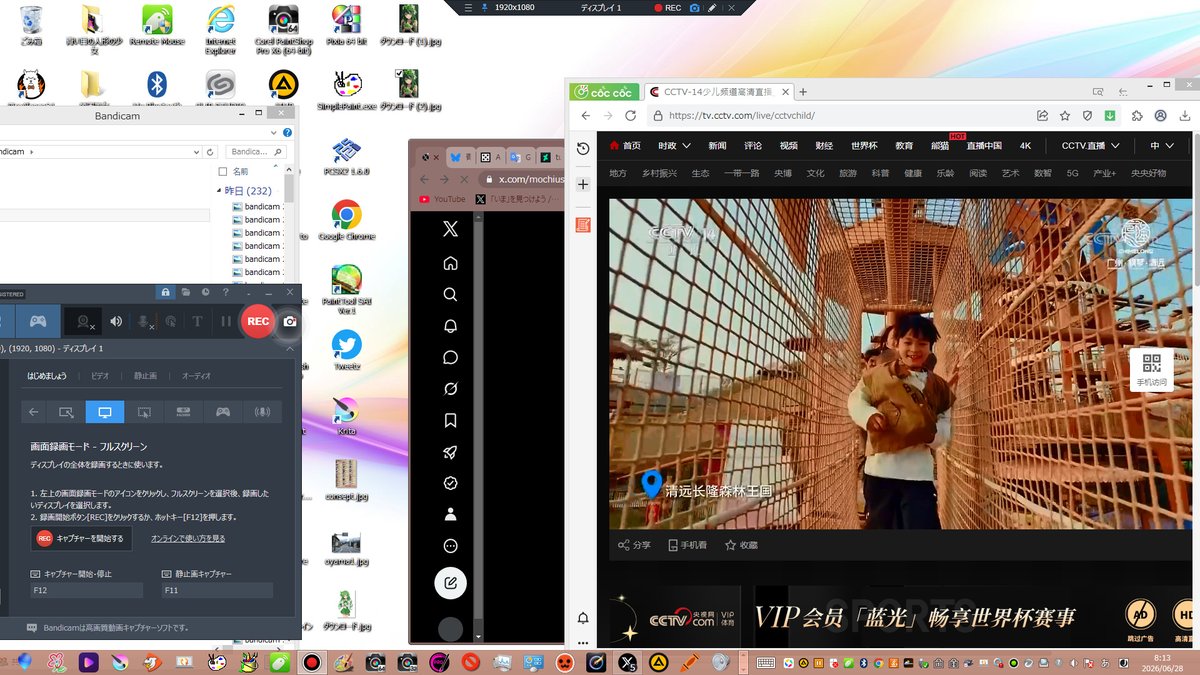
Task: Click the CCTV address bar URL
Action: [x=742, y=115]
